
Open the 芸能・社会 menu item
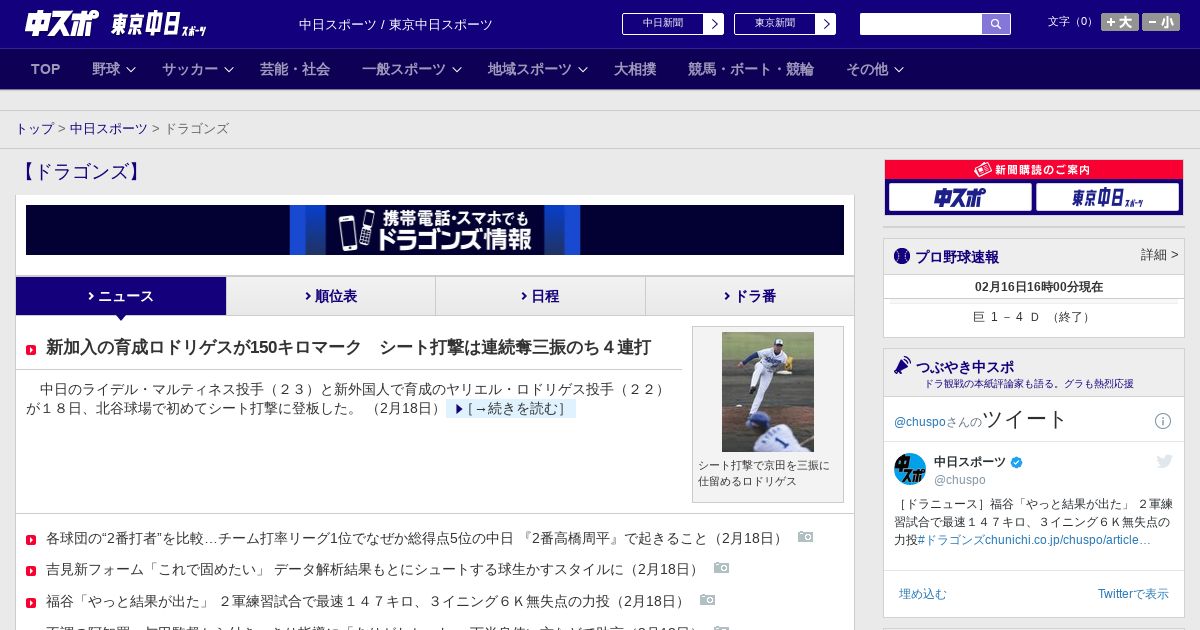[x=295, y=69]
